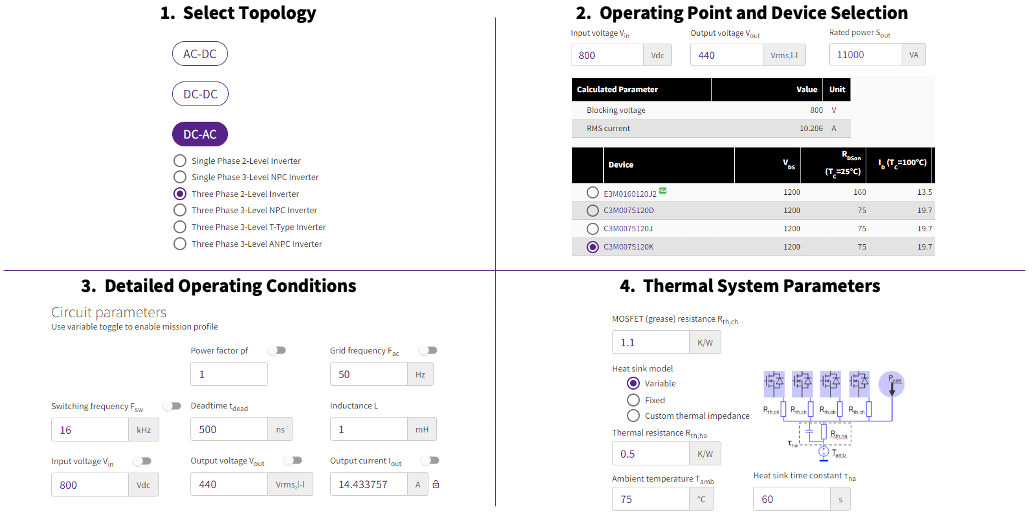Screen dimensions: 1032x514
Task: Open the C3M0075120J device link
Action: pos(628,228)
